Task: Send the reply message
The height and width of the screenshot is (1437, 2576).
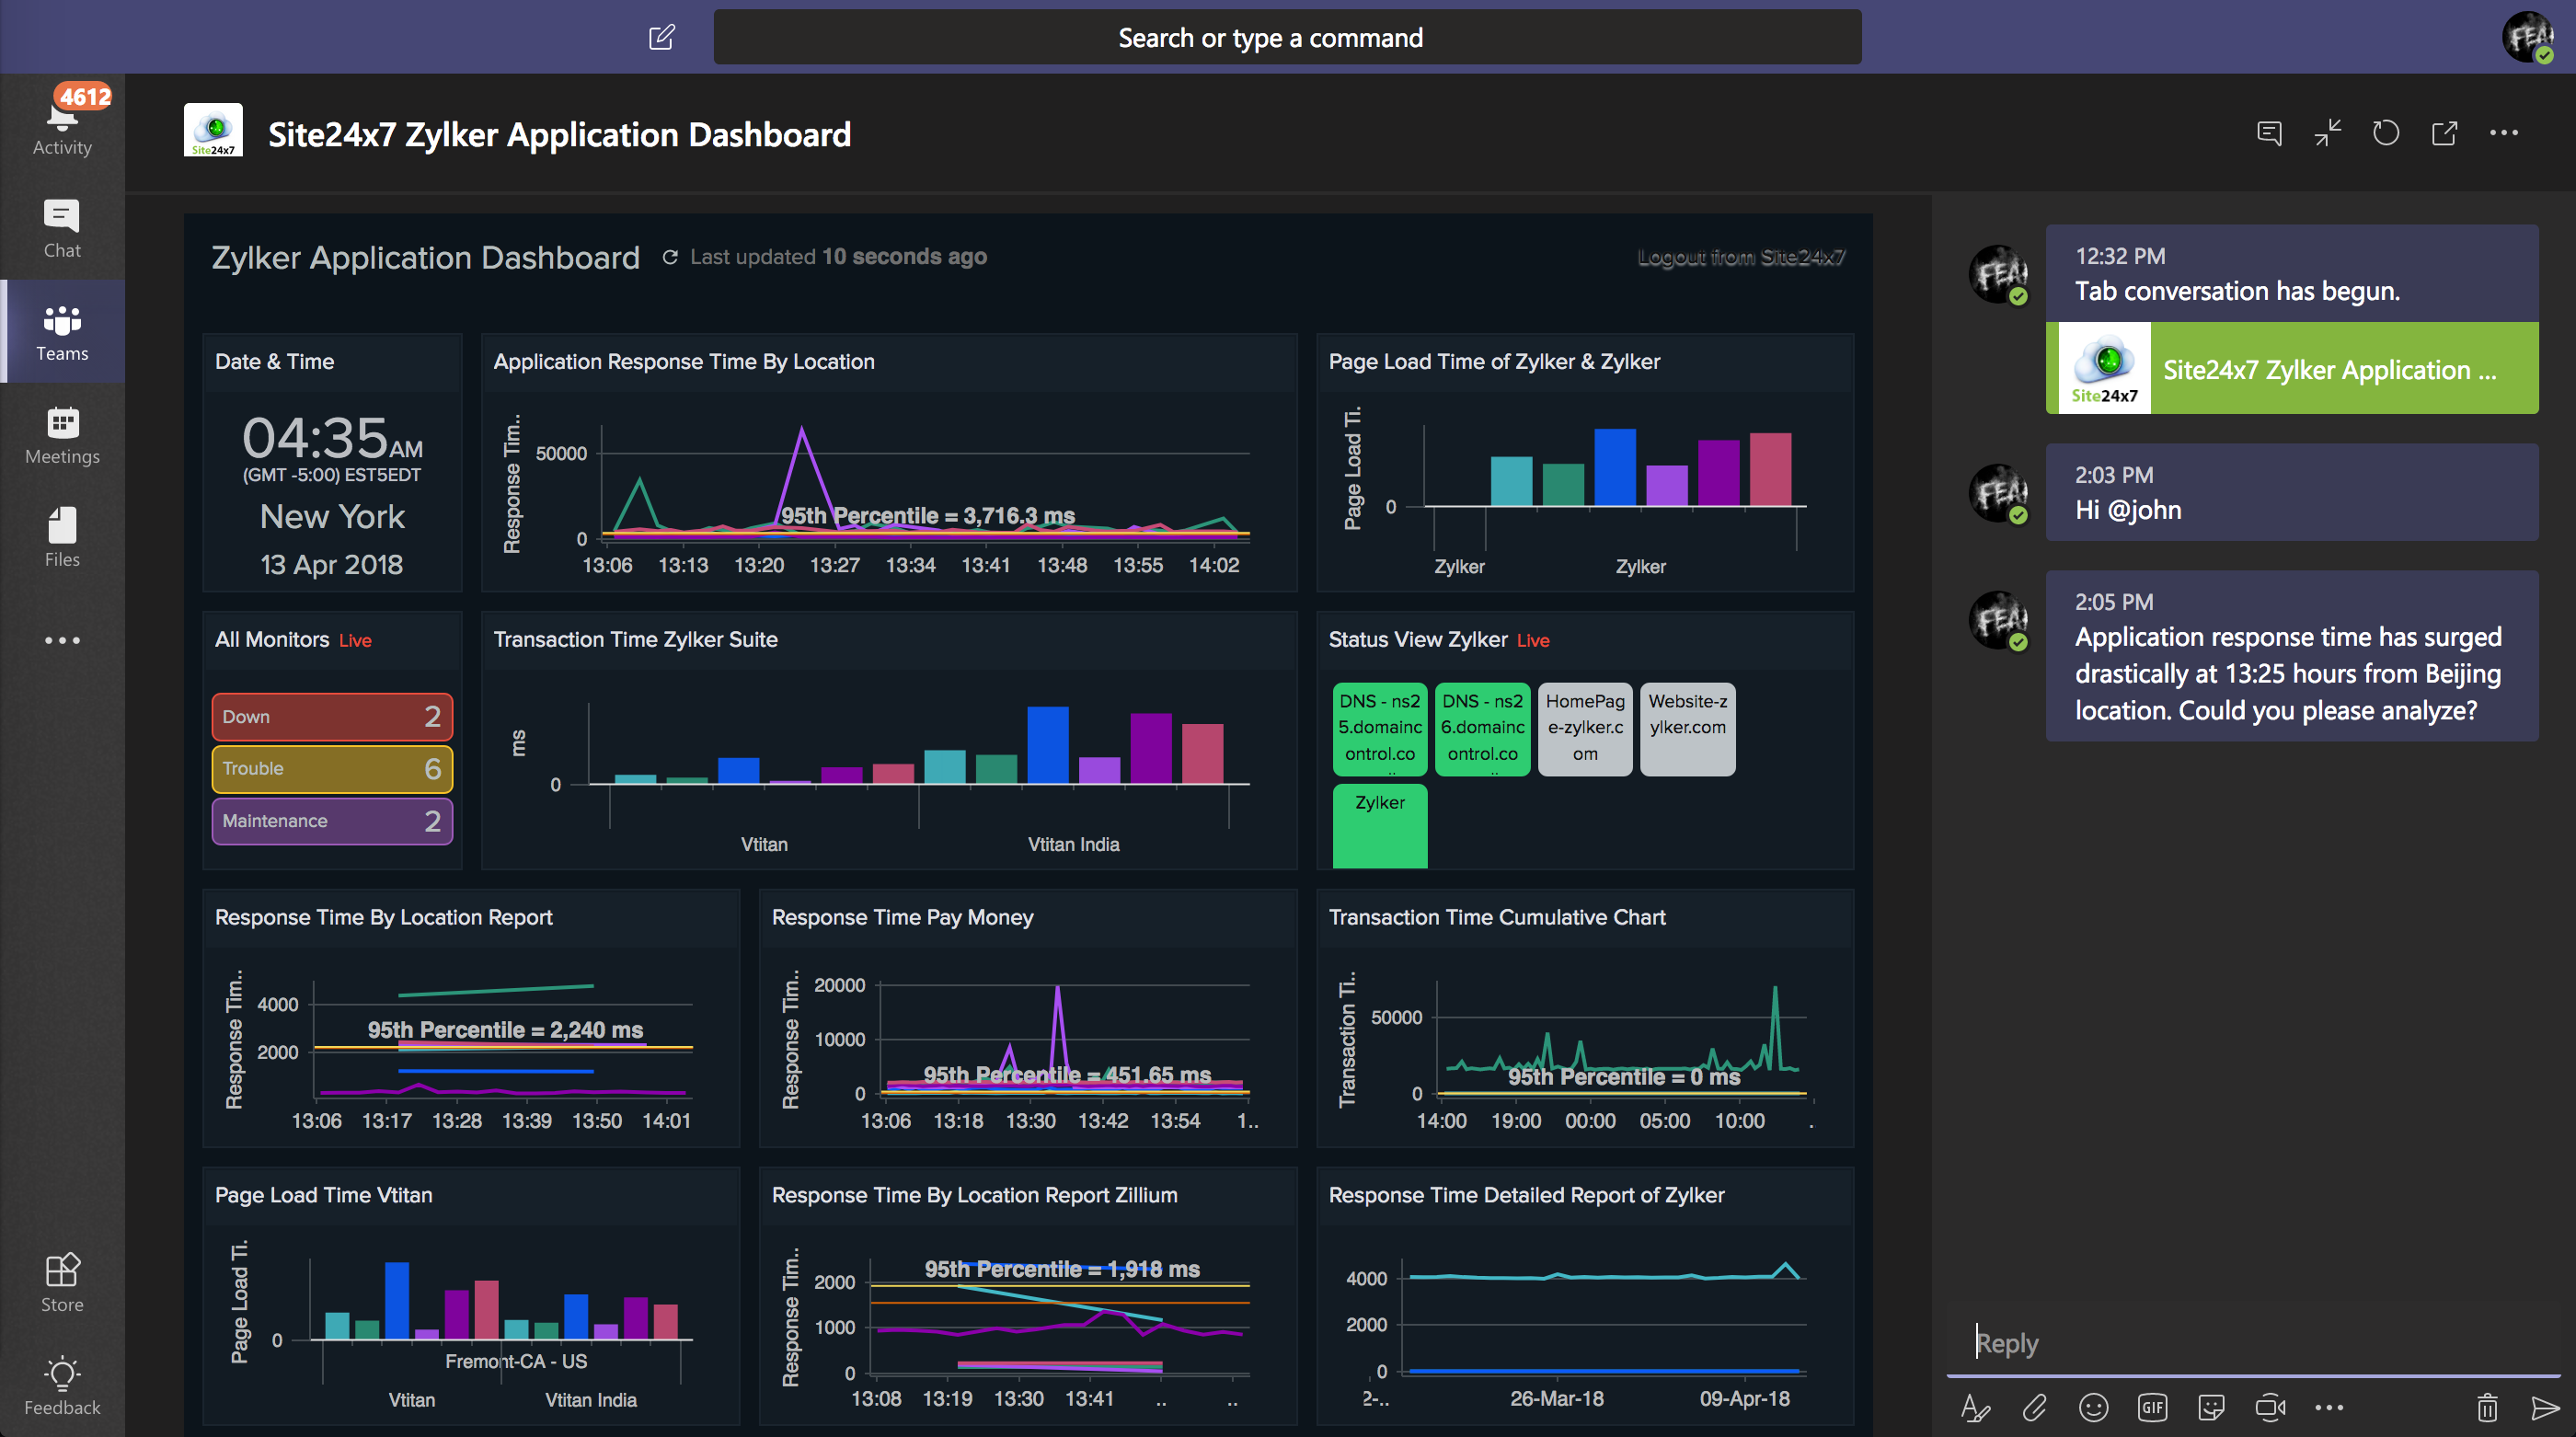Action: 2543,1408
